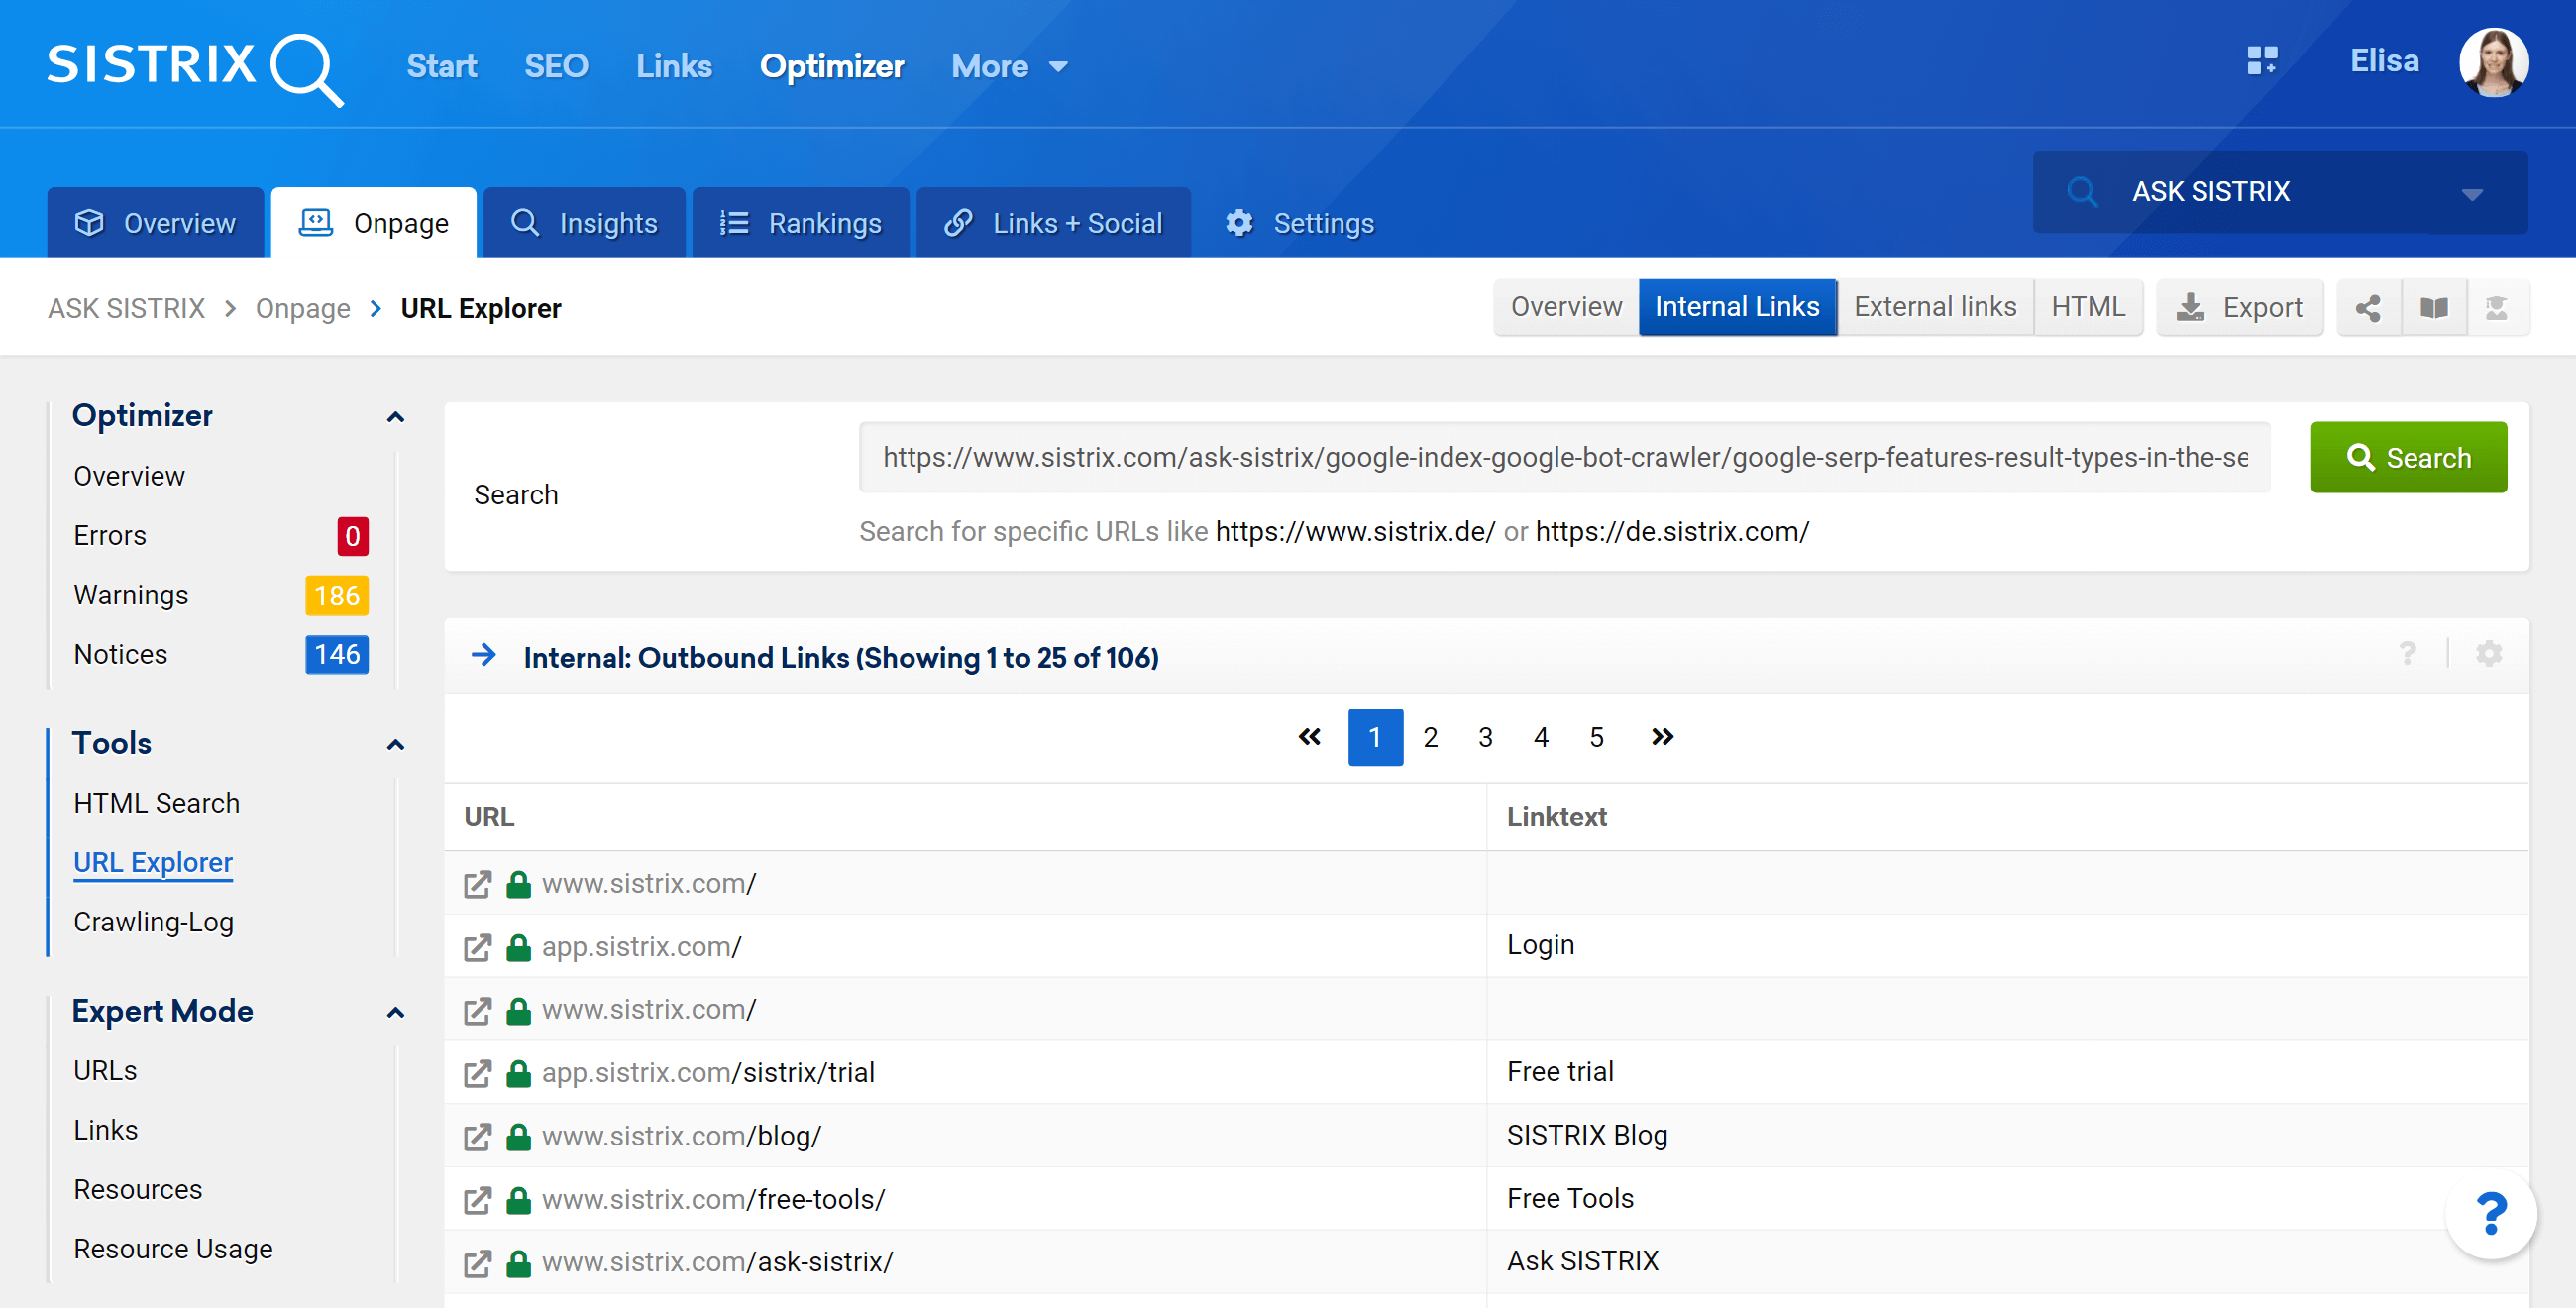The width and height of the screenshot is (2576, 1308).
Task: Click the graduate/tutorial icon in toolbar
Action: tap(2496, 308)
